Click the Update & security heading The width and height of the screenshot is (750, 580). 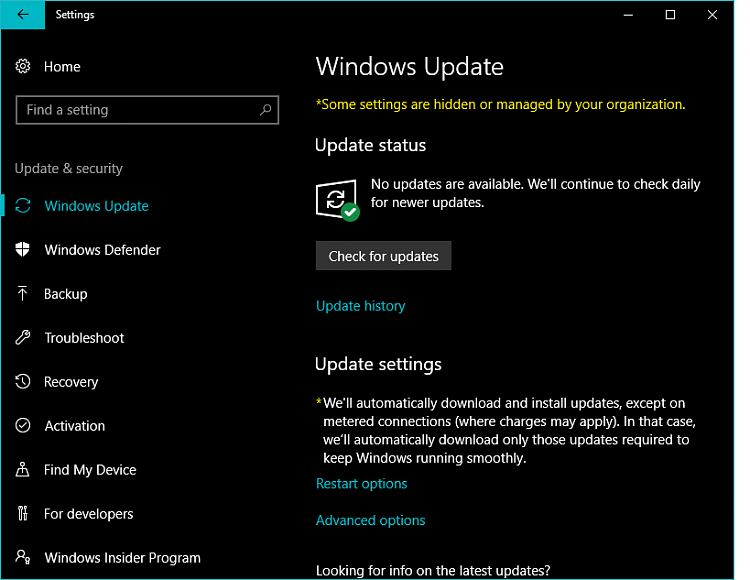click(x=68, y=168)
